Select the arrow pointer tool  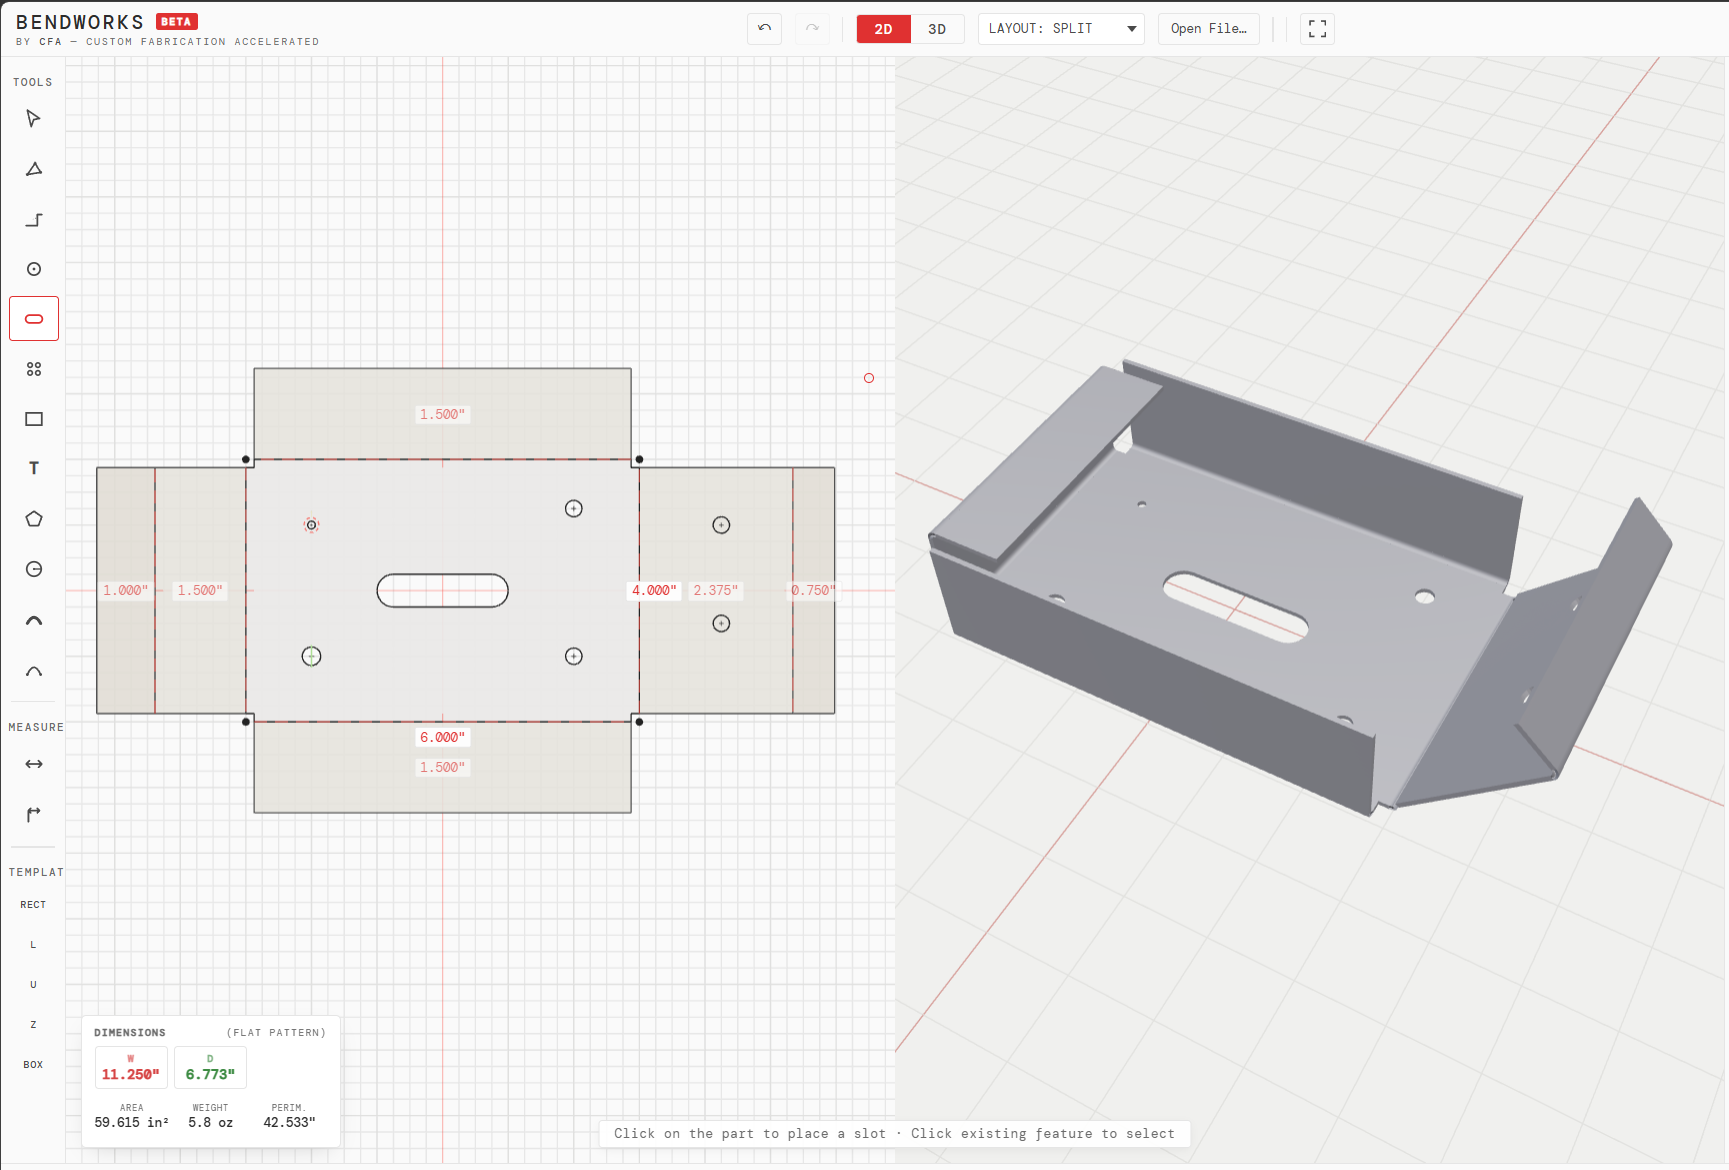34,119
